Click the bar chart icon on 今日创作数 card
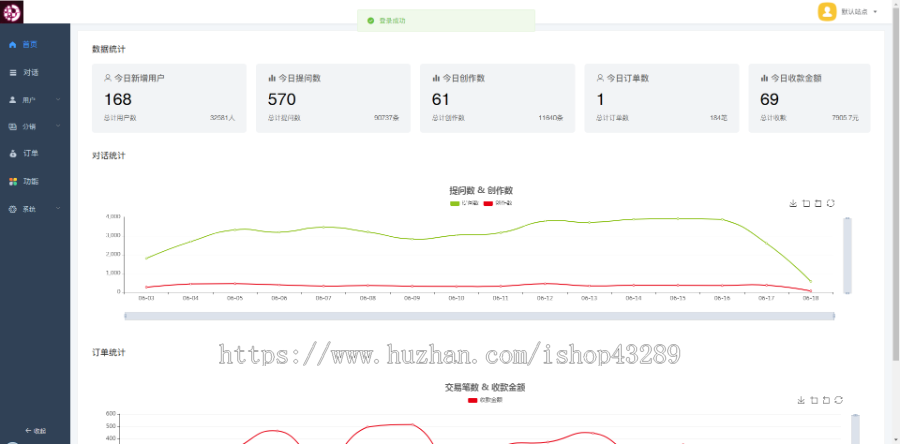The width and height of the screenshot is (900, 444). coord(436,77)
